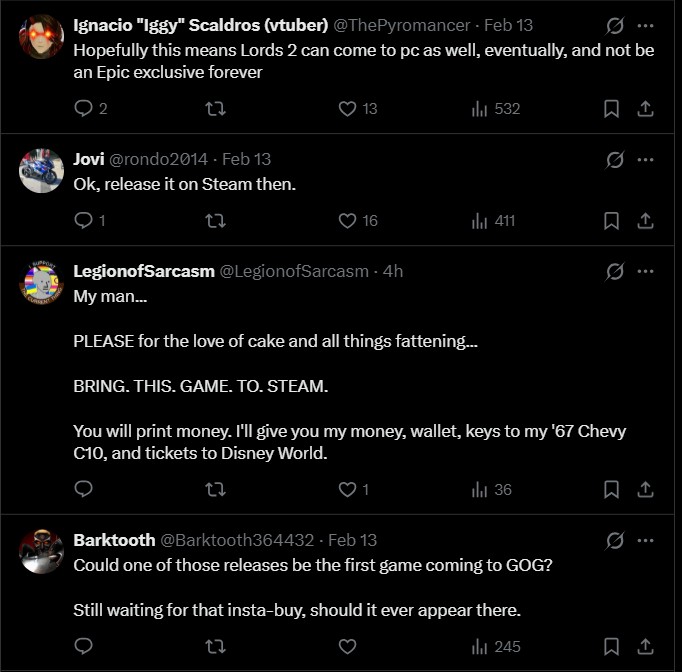This screenshot has width=682, height=672.
Task: Open more options on Ignacio's tweet
Action: click(x=646, y=24)
